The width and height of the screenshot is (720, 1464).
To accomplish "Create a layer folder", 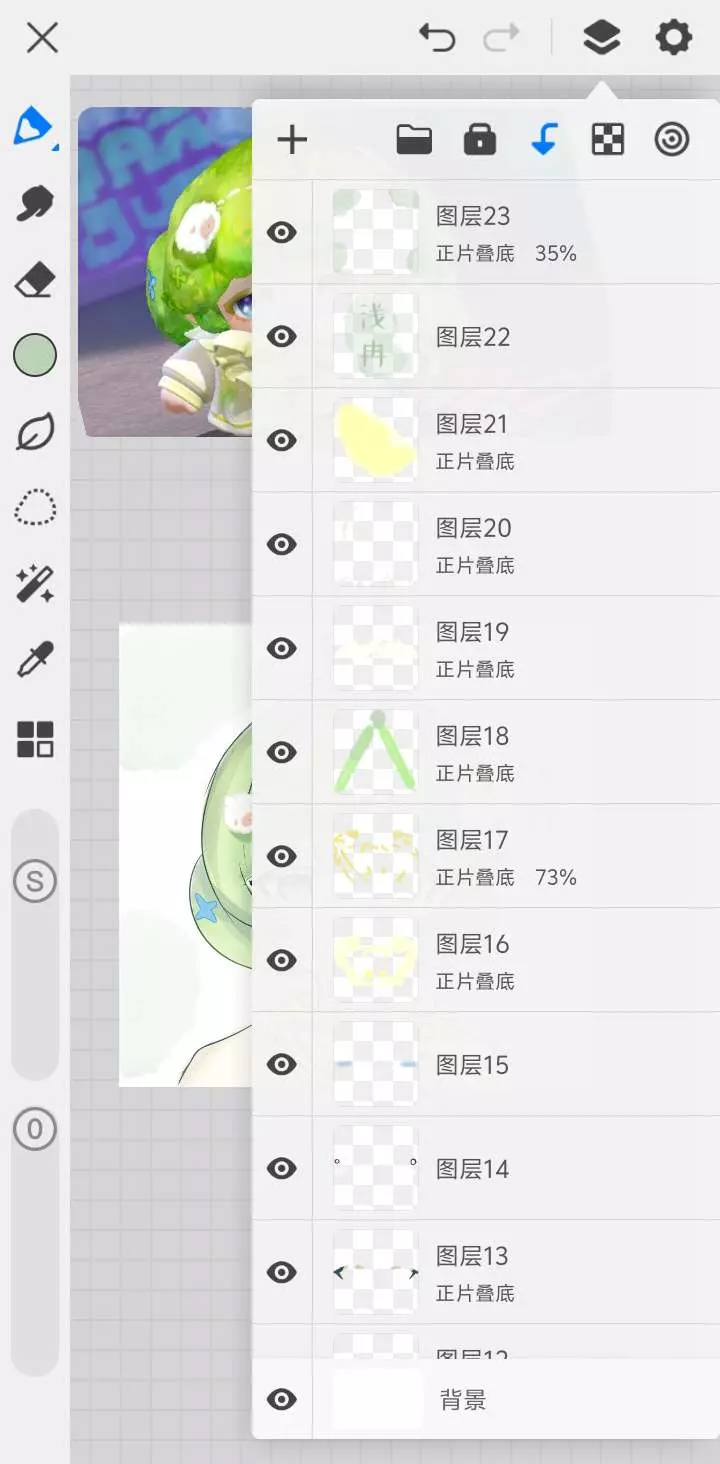I will (x=414, y=140).
